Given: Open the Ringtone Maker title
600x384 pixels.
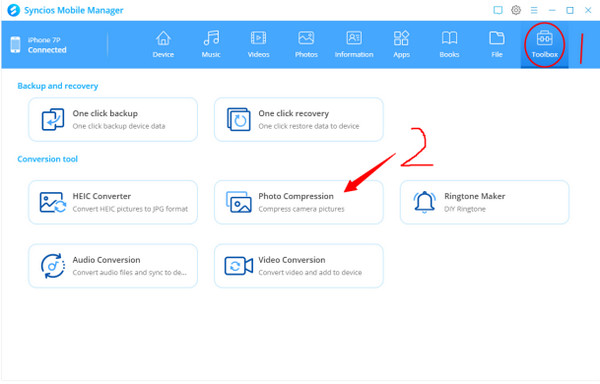Looking at the screenshot, I should click(474, 196).
